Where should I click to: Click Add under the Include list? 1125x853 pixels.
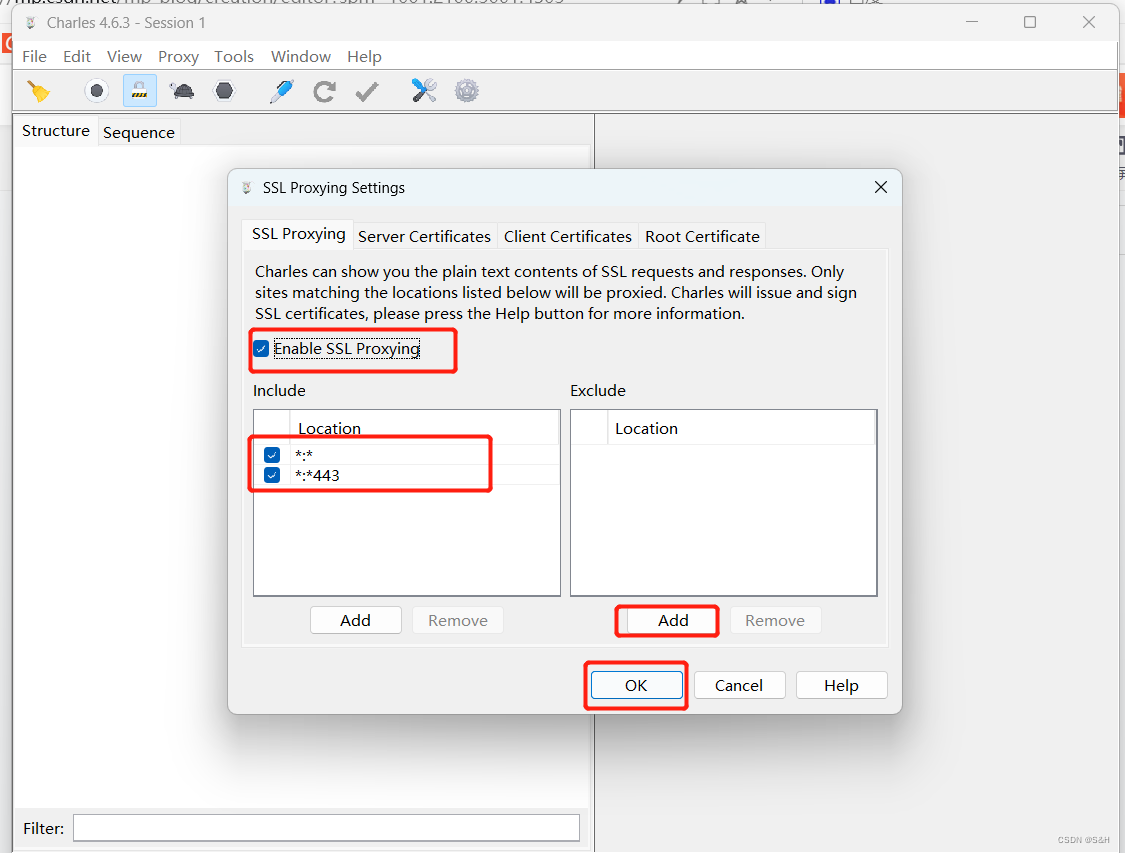click(x=356, y=621)
